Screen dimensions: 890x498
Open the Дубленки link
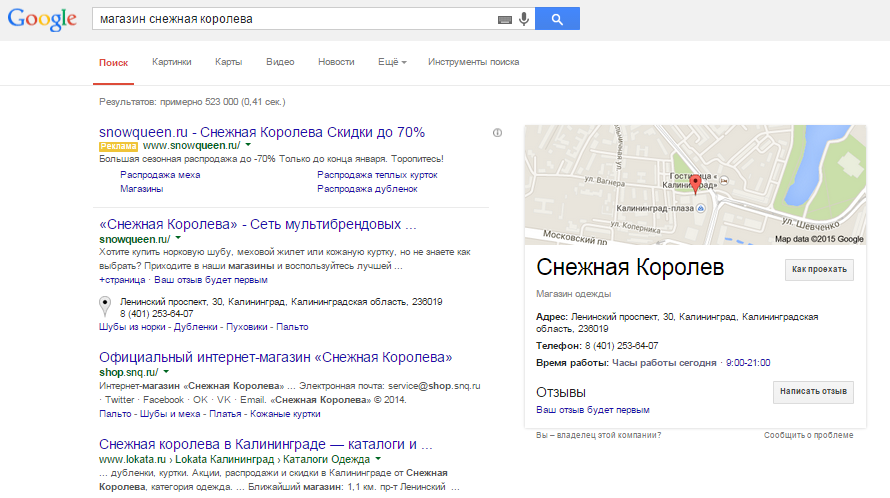pyautogui.click(x=195, y=327)
